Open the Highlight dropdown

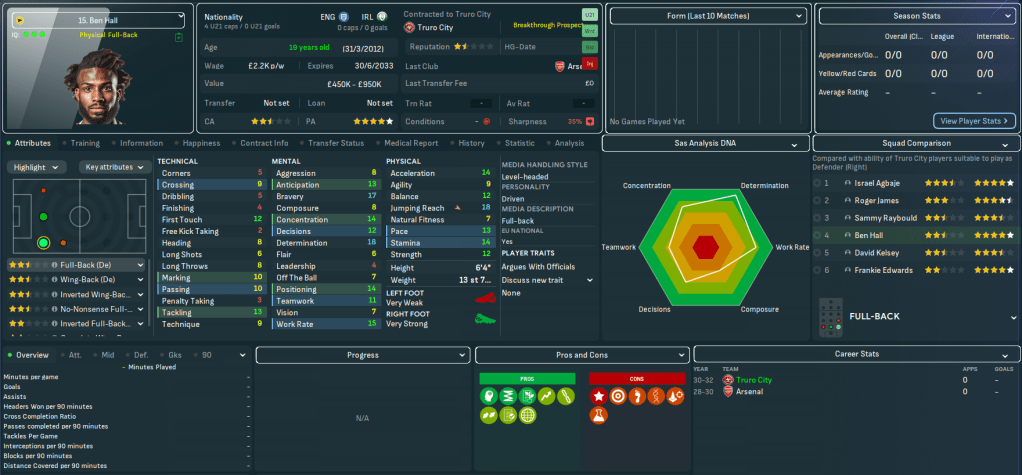[39, 167]
